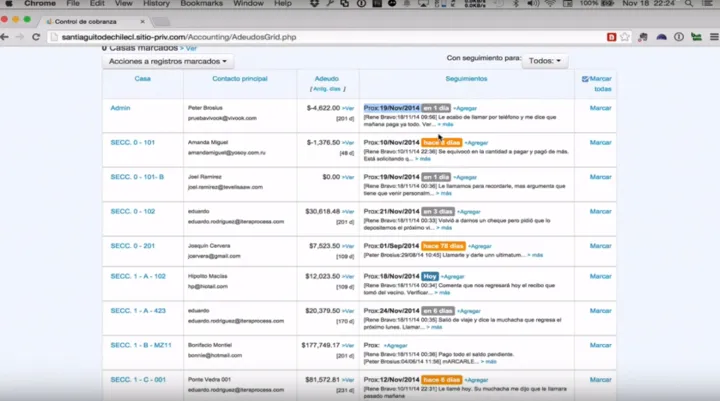The height and width of the screenshot is (401, 720).
Task: Mark the Admin row with Marcar
Action: [600, 108]
